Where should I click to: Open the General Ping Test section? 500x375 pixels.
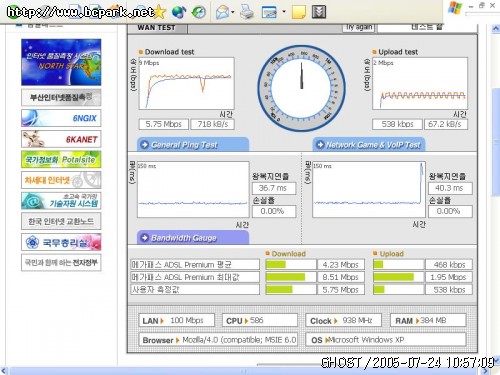(193, 145)
